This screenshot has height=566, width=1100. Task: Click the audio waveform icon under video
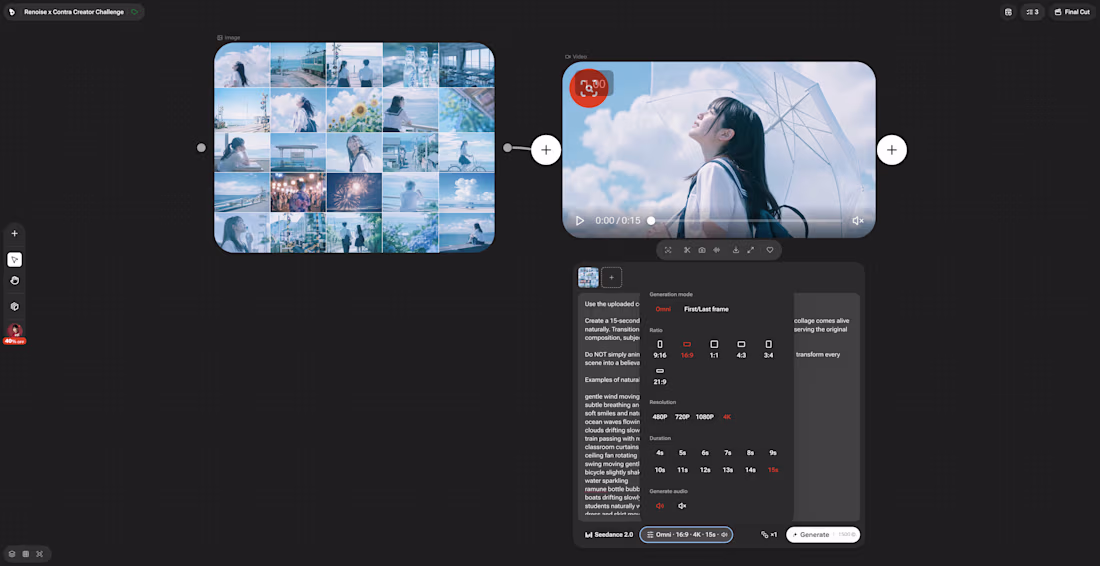[x=716, y=250]
